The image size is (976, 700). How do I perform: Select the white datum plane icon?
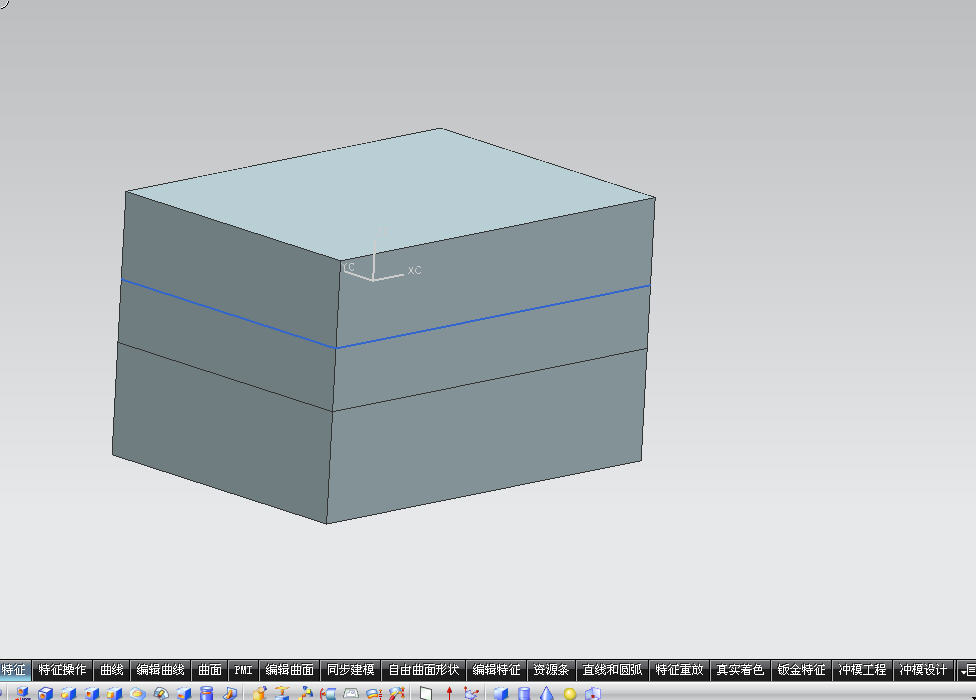point(426,693)
